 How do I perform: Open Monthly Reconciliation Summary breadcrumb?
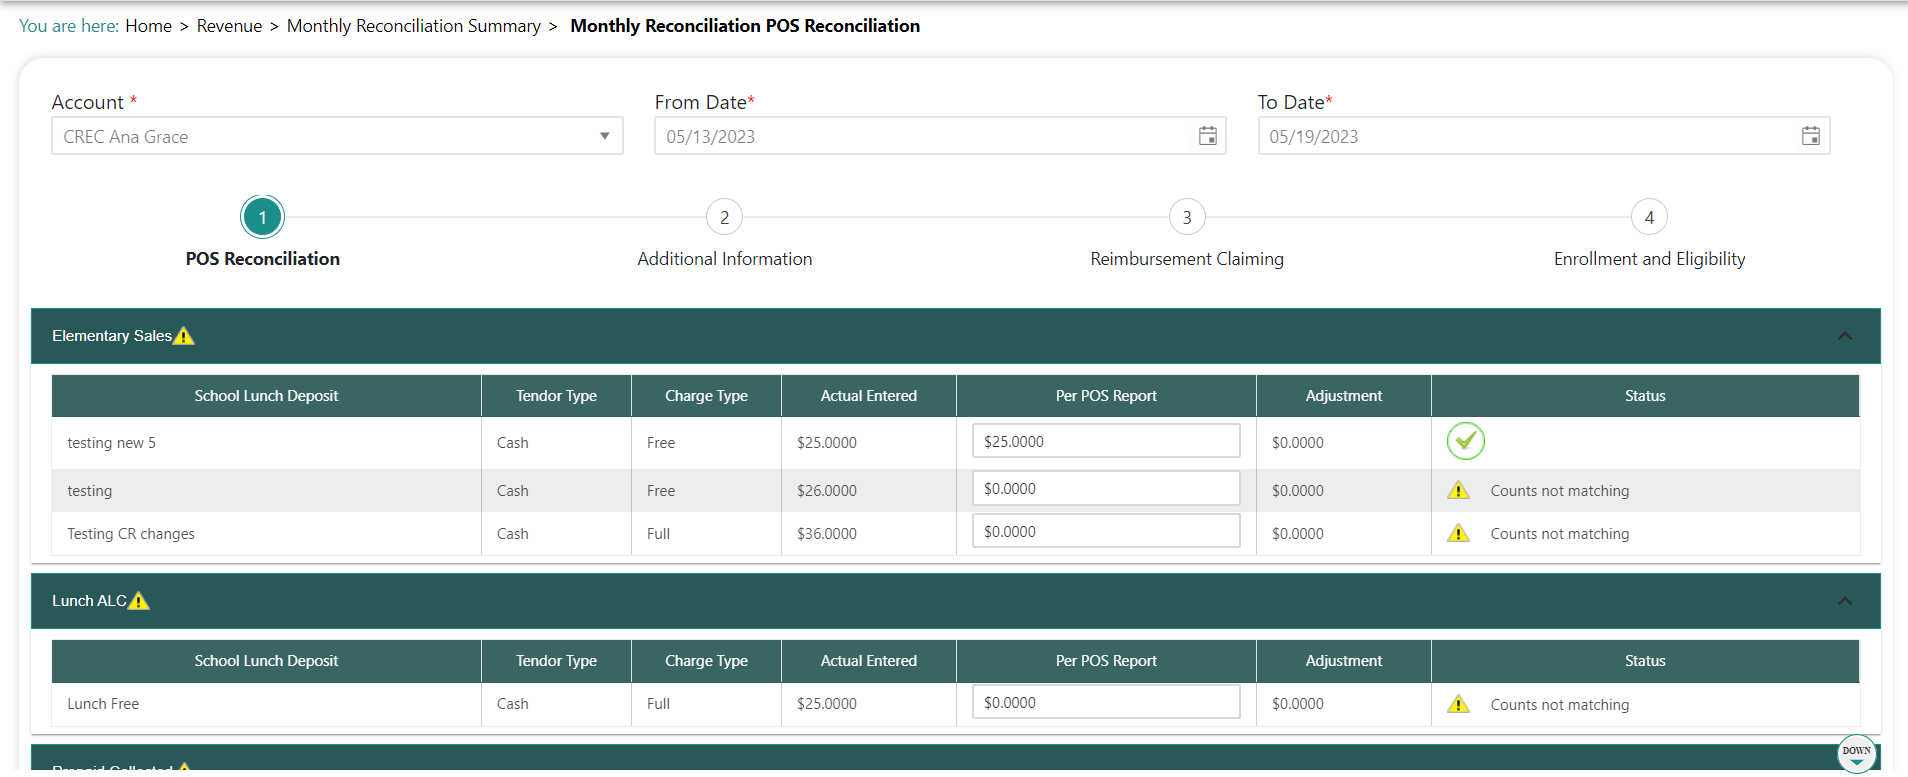coord(413,26)
